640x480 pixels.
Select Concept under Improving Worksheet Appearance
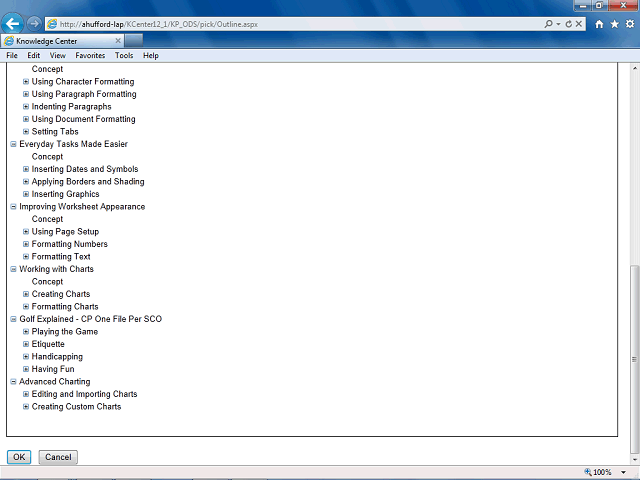pyautogui.click(x=47, y=219)
